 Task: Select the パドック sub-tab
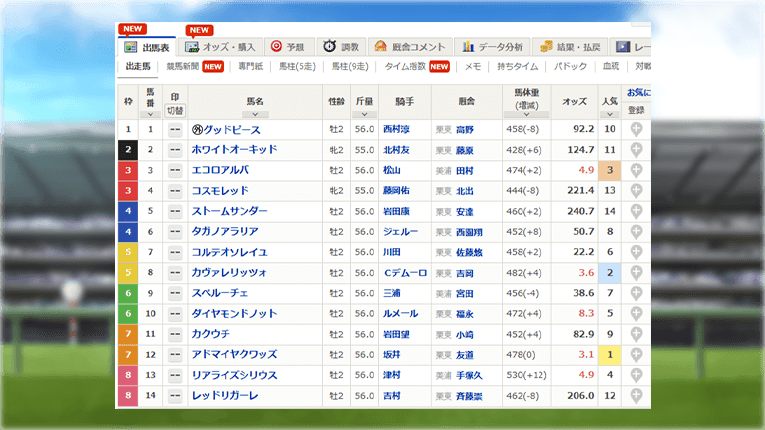tap(570, 66)
